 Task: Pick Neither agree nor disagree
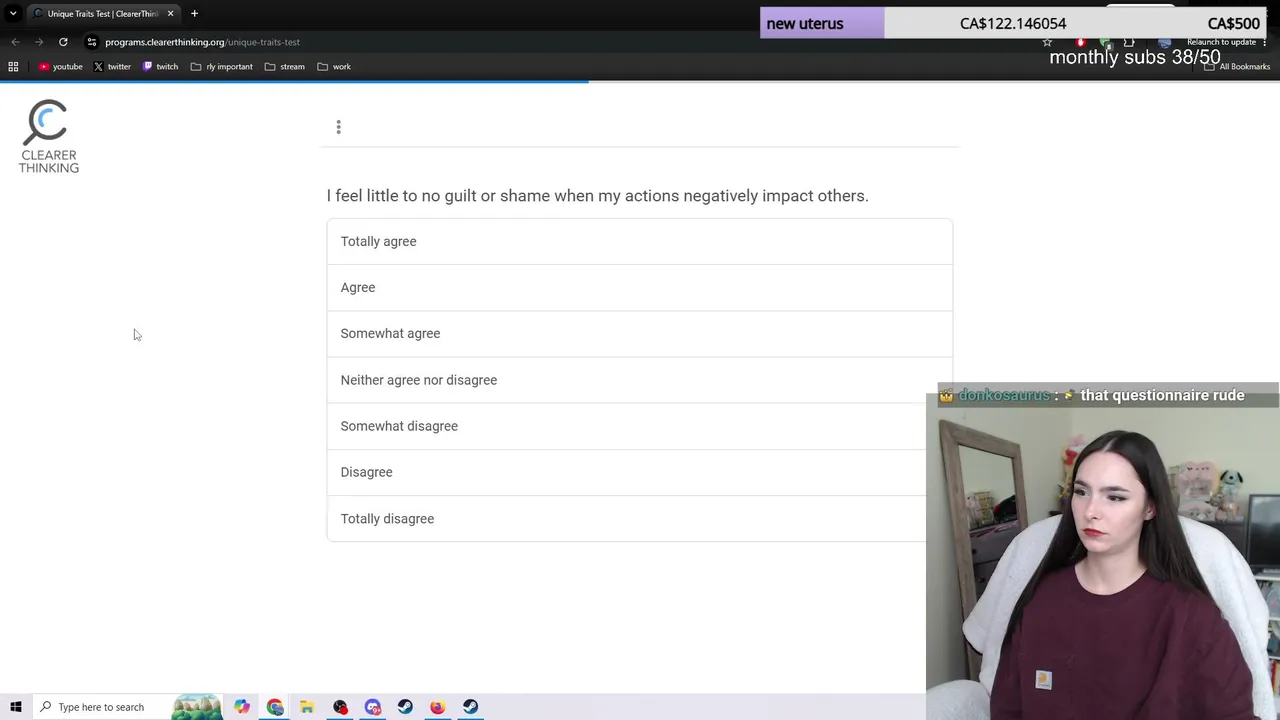pyautogui.click(x=639, y=380)
